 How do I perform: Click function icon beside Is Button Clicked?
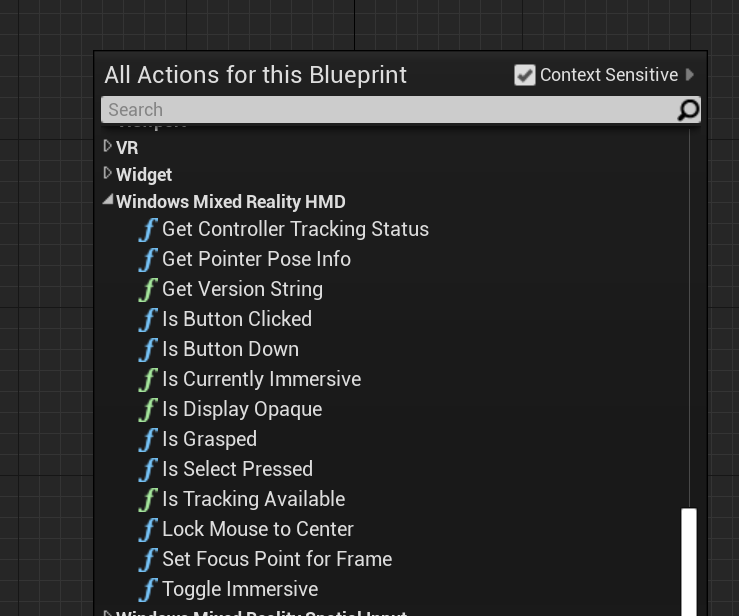click(x=148, y=320)
